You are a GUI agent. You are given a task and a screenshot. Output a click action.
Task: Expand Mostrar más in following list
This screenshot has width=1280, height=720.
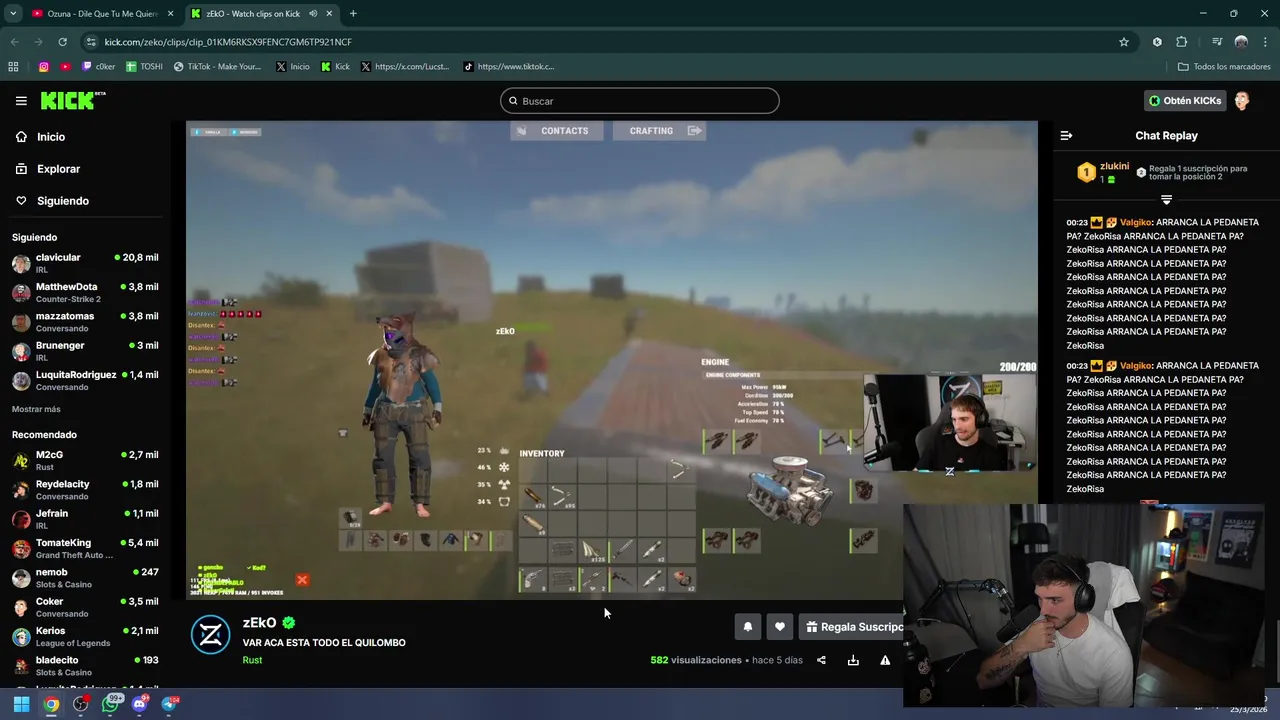(36, 409)
